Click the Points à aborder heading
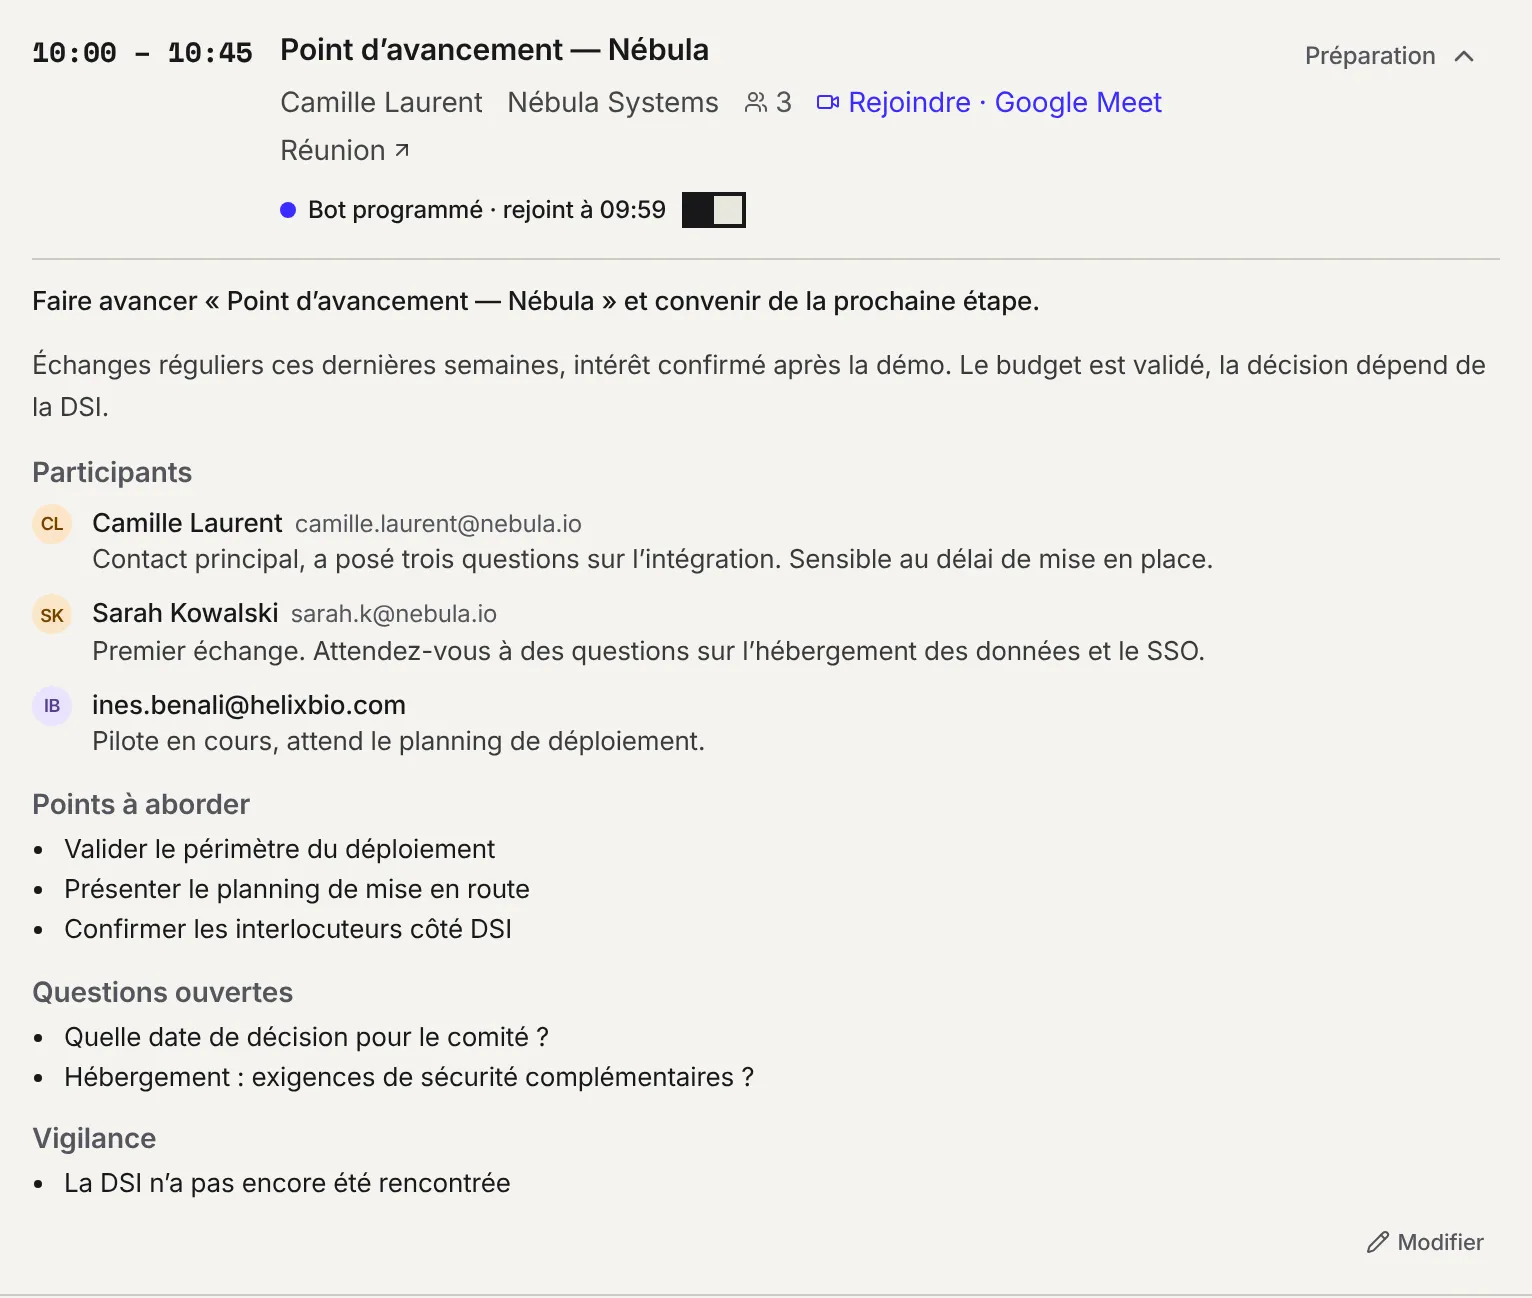 (x=141, y=804)
